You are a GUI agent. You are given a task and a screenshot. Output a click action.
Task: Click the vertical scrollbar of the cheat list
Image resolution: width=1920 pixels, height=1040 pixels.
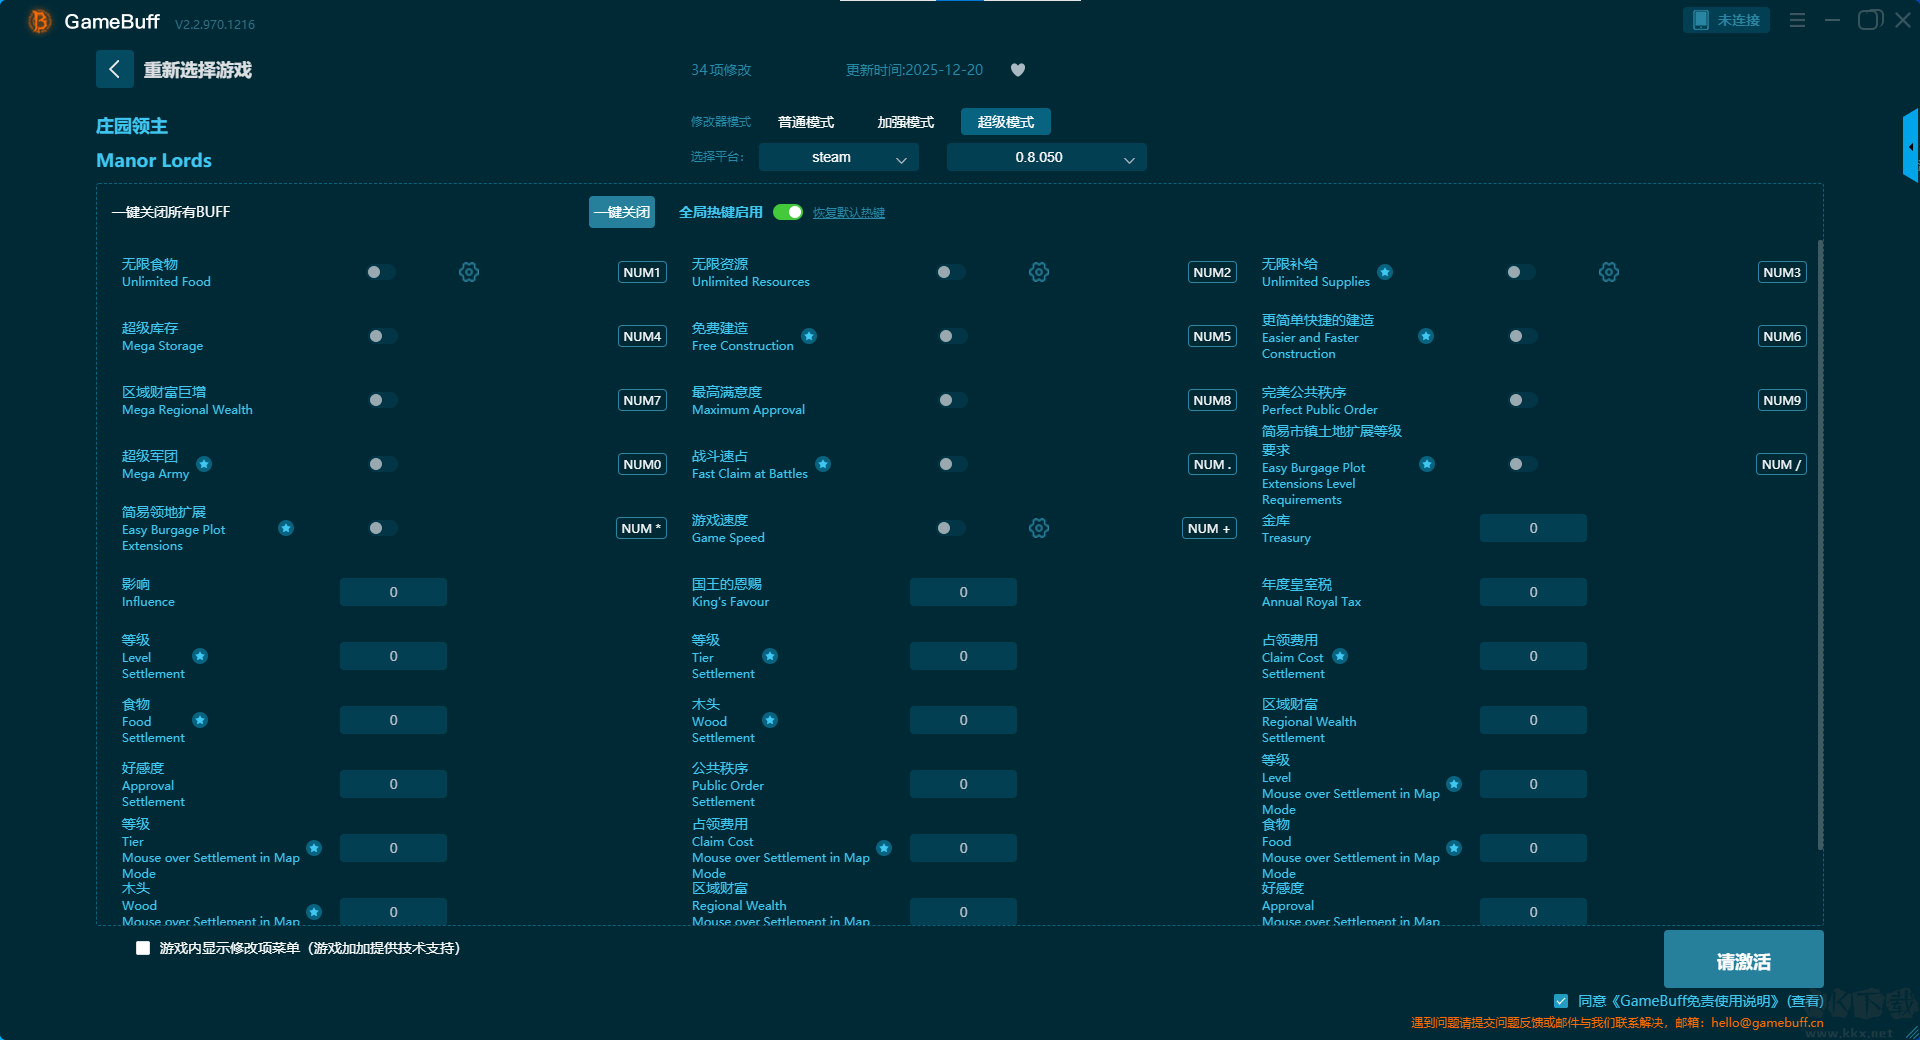pyautogui.click(x=1819, y=540)
